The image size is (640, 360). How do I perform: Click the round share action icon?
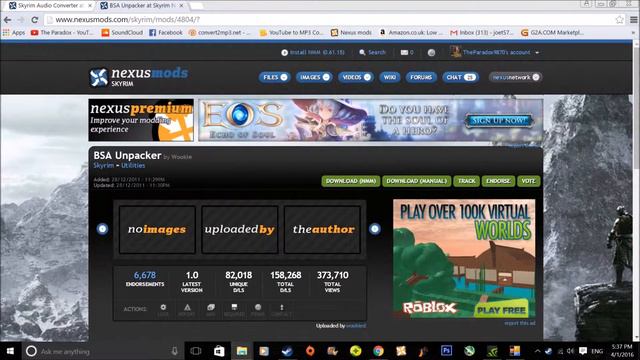[258, 307]
